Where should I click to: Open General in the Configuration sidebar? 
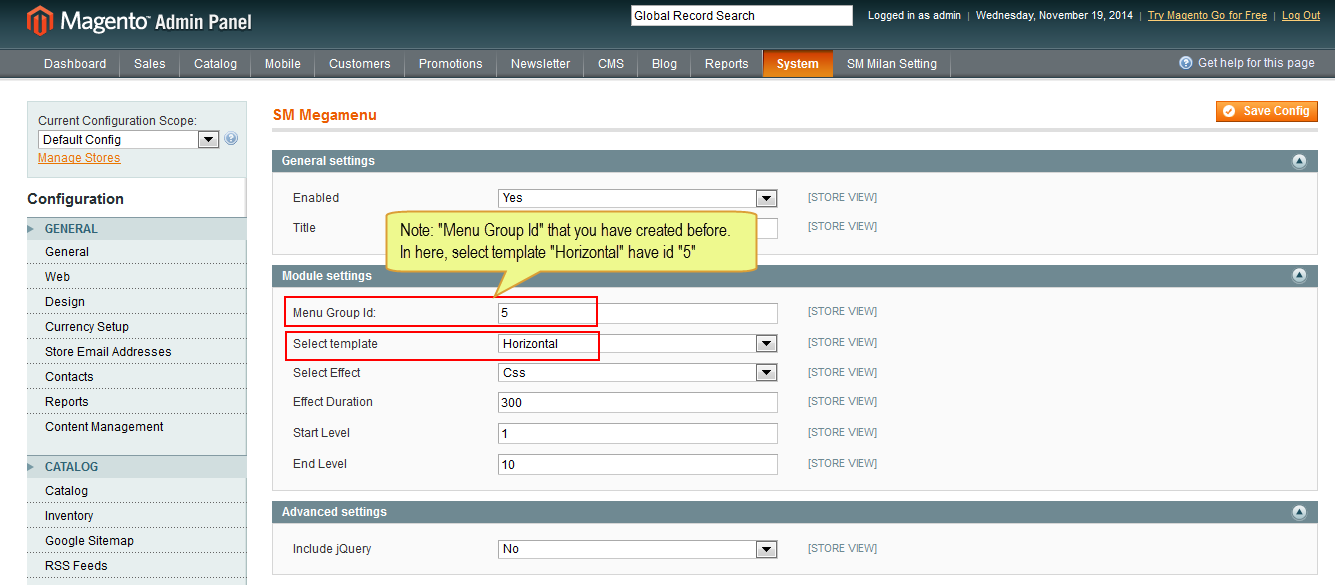pos(67,252)
